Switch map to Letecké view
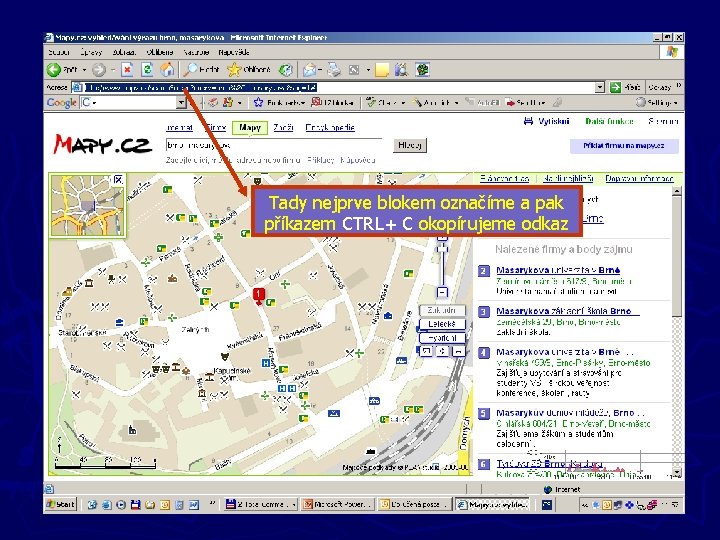This screenshot has width=720, height=540. tap(442, 324)
